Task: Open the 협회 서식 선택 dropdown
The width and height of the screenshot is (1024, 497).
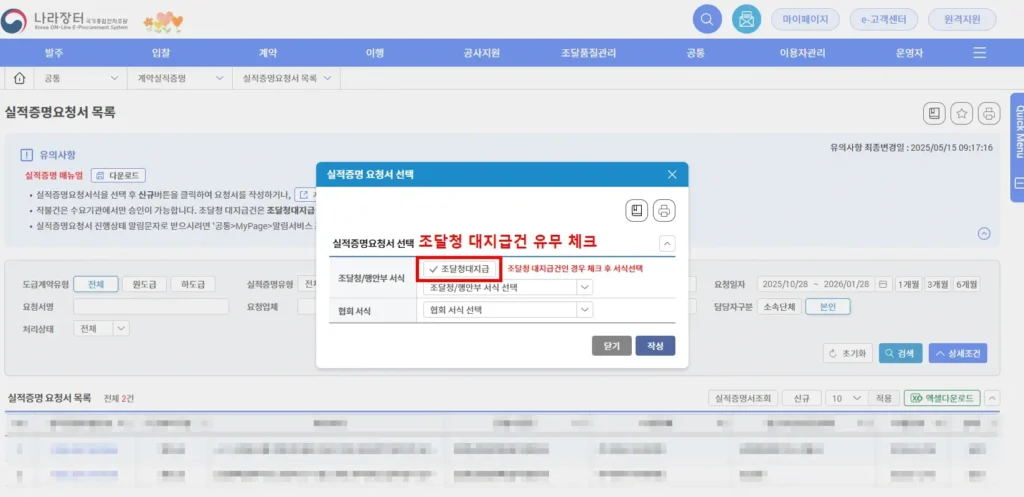Action: [x=508, y=311]
